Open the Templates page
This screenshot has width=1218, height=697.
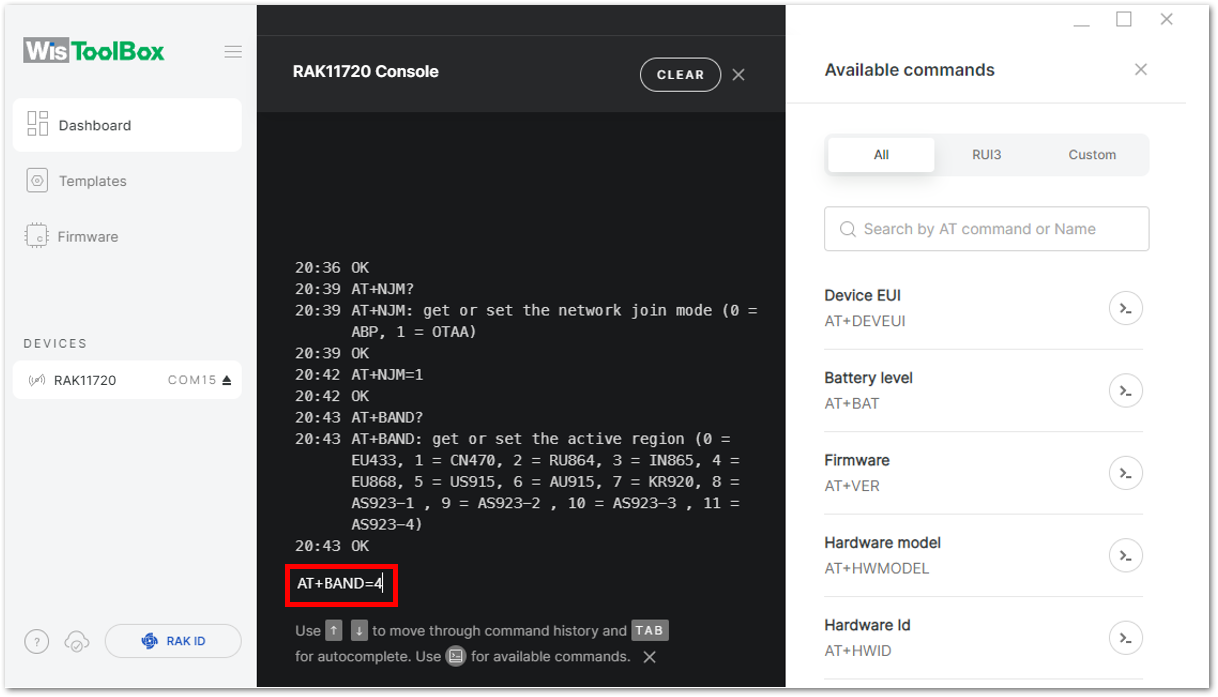[92, 181]
